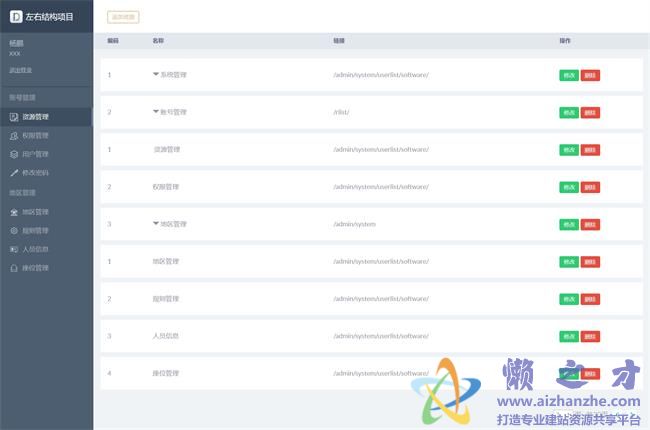Viewport: 650px width, 430px height.
Task: Collapse the 账号管理 table row arrow
Action: pyautogui.click(x=156, y=112)
